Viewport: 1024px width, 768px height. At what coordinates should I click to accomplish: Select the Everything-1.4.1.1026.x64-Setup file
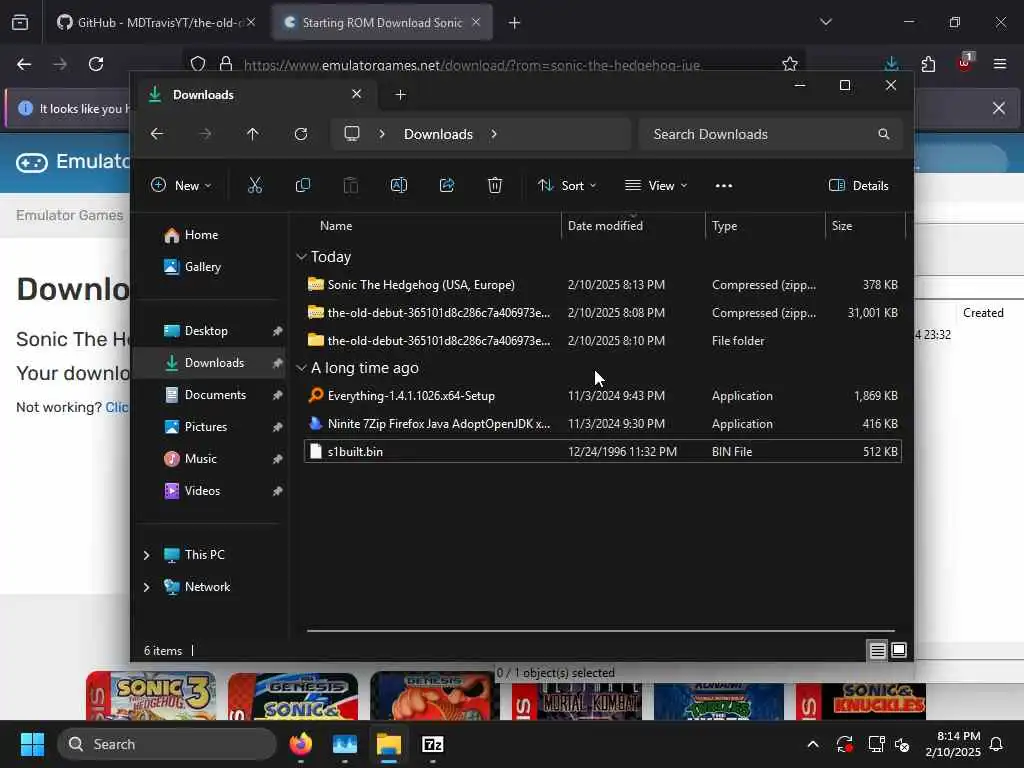point(602,396)
